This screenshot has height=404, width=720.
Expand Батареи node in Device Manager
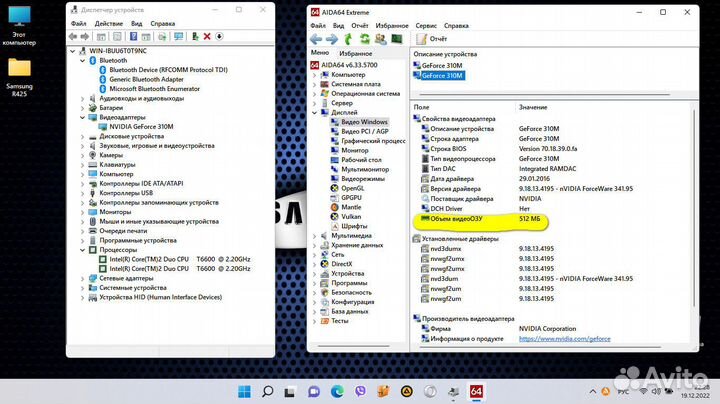pyautogui.click(x=83, y=108)
